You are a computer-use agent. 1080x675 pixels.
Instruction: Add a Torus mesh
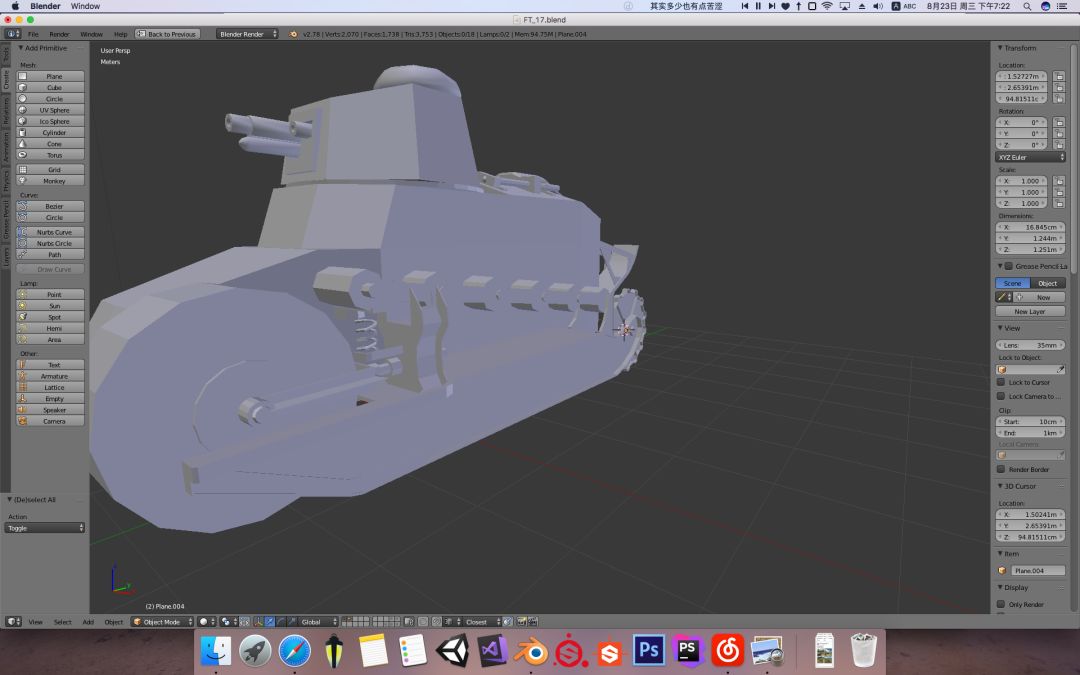tap(54, 155)
